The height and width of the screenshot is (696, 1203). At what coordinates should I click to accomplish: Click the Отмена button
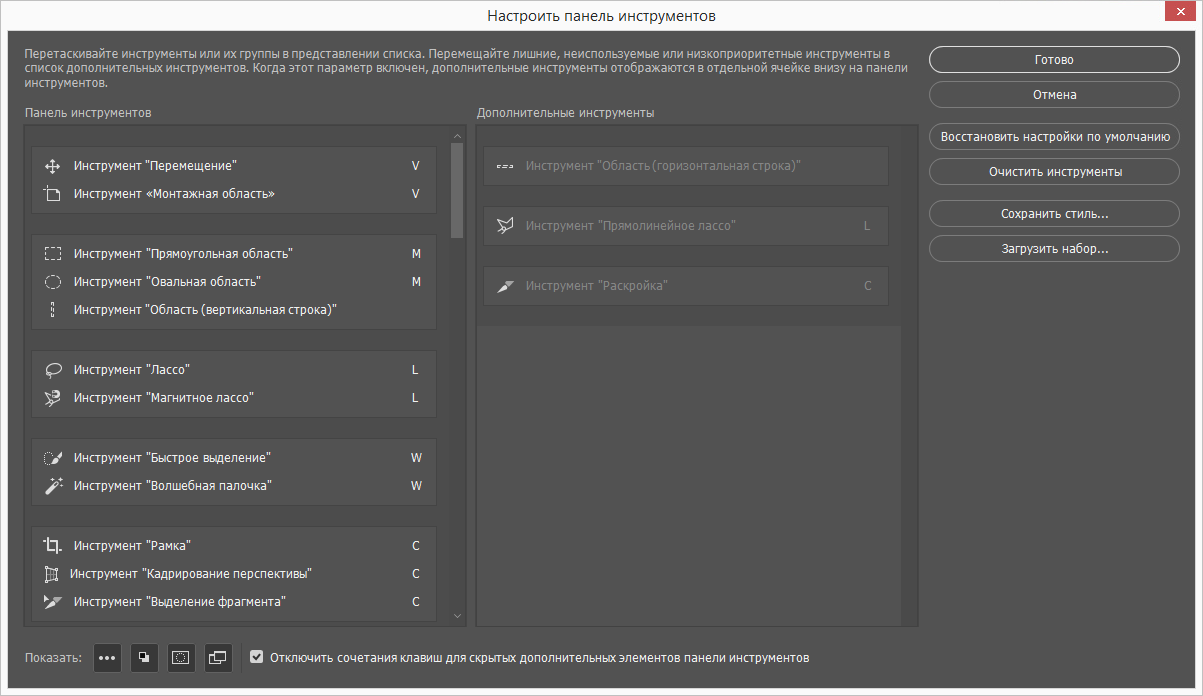click(x=1054, y=95)
